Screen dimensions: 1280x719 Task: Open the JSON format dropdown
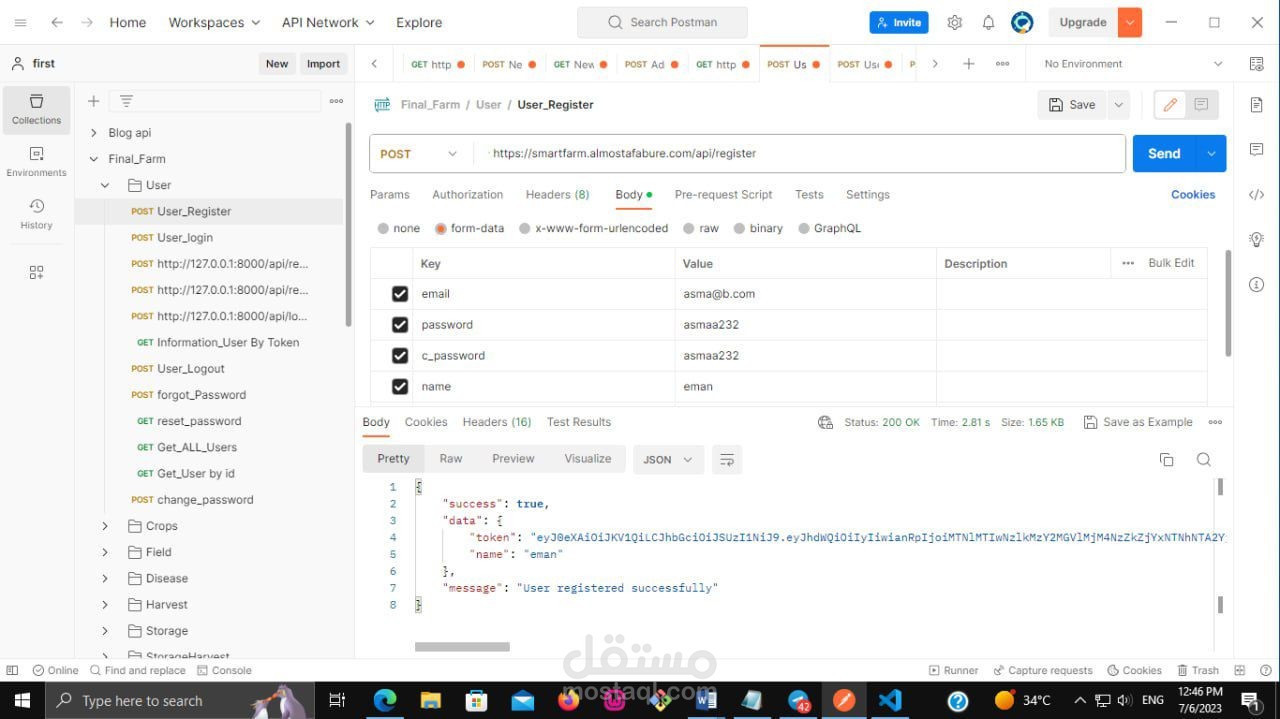click(668, 459)
